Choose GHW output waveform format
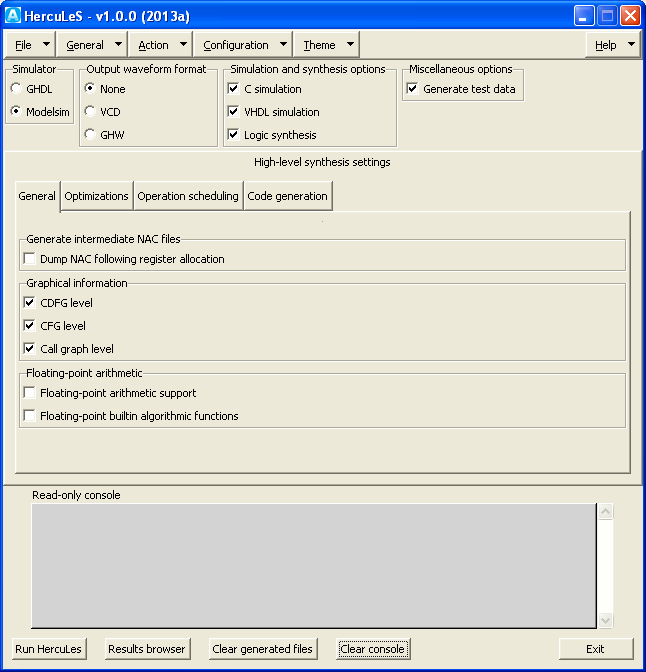646x672 pixels. [x=90, y=134]
